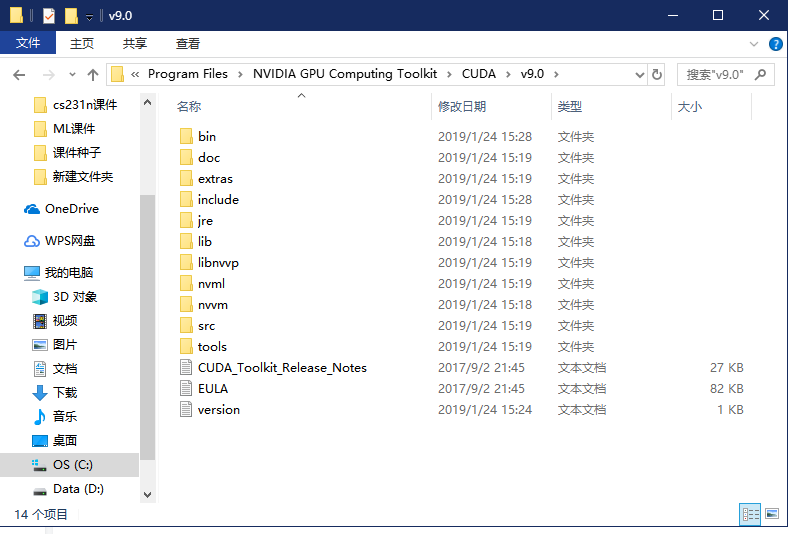The image size is (795, 534).
Task: Sort by the 大小 column header
Action: pos(690,106)
